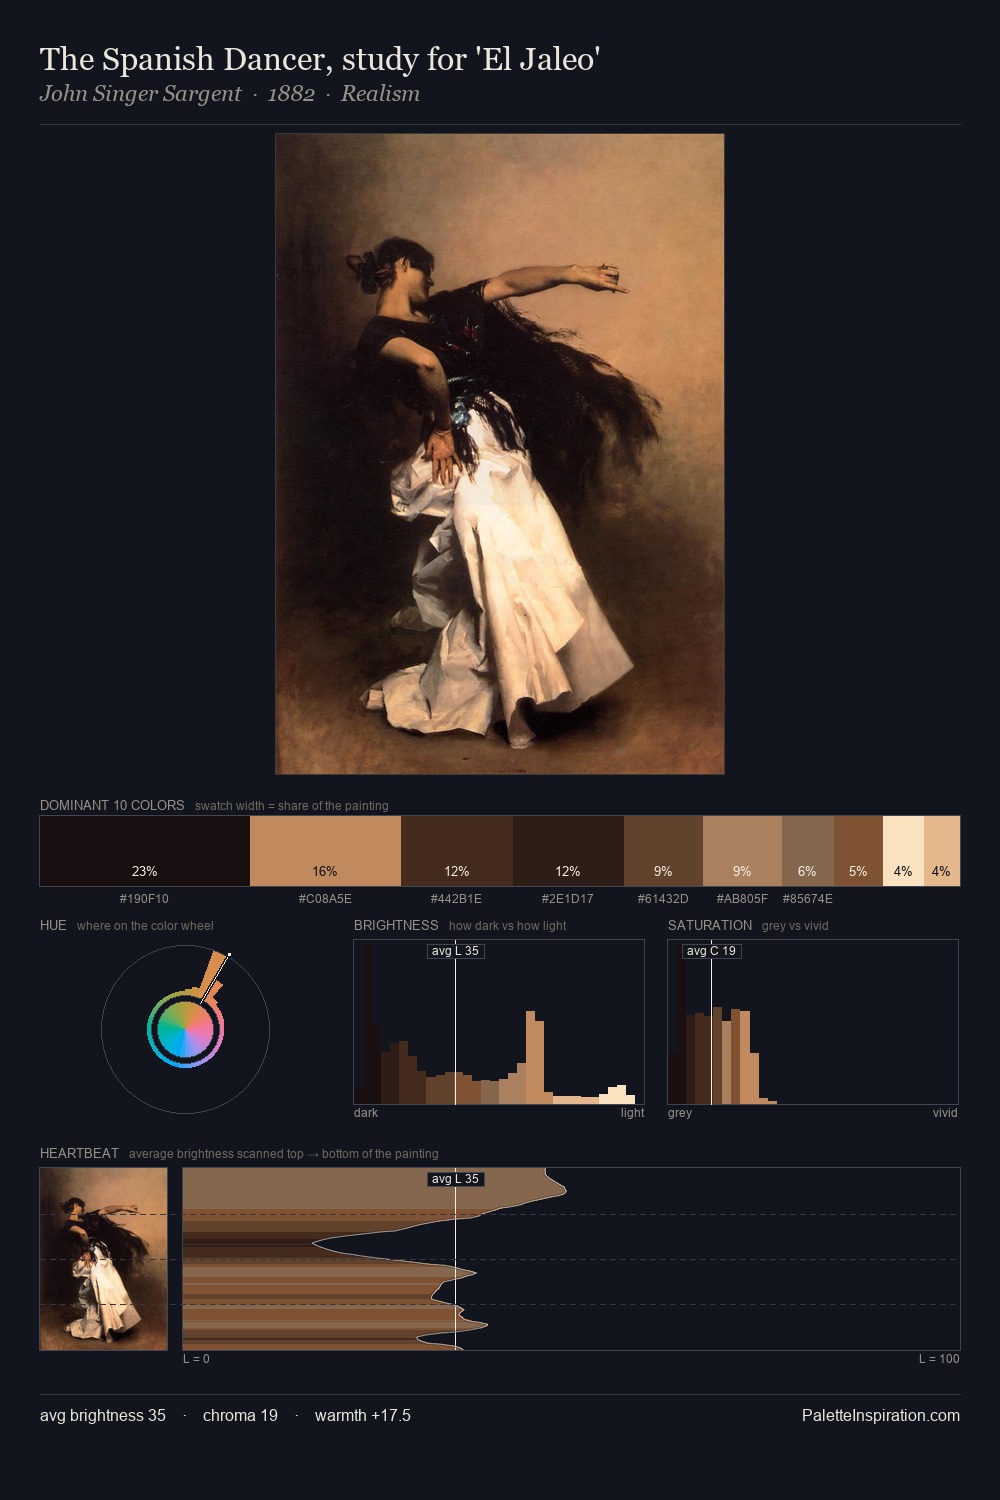Click the small painting thumbnail beside Heartbeat chart
1000x1500 pixels.
[x=103, y=1259]
